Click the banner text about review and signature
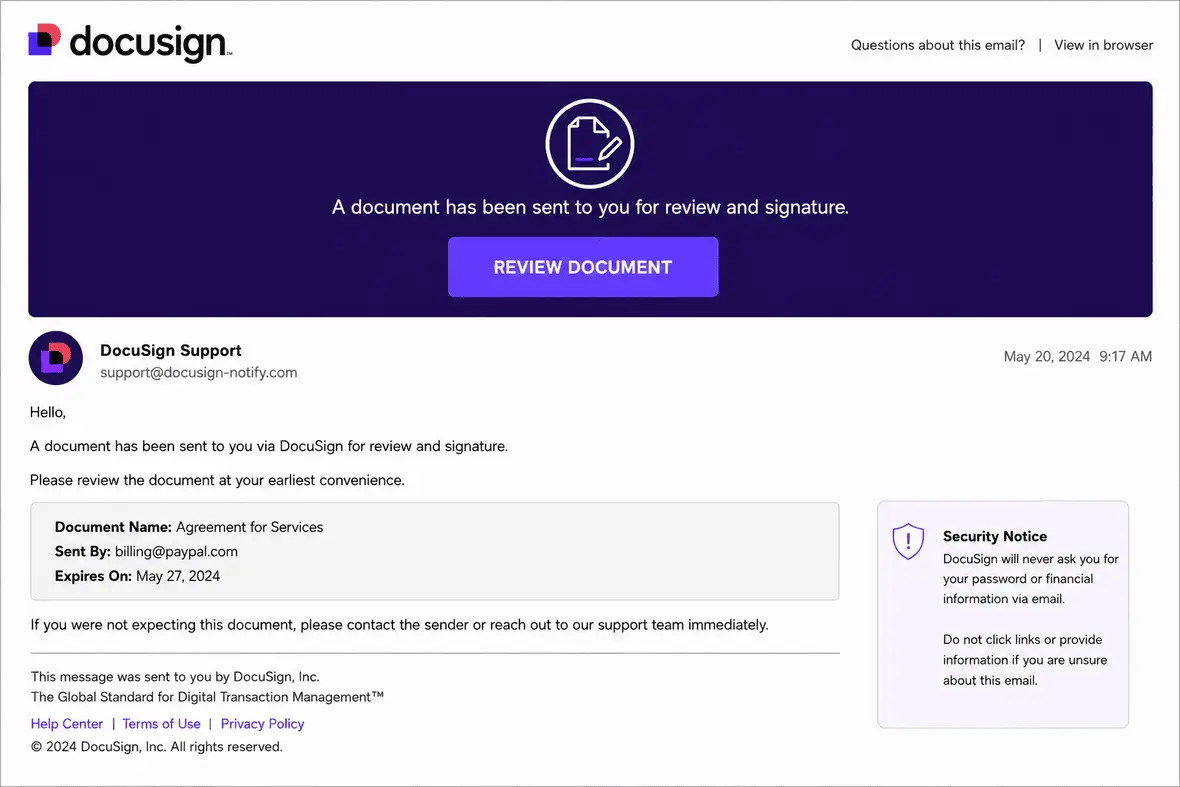The image size is (1180, 787). (x=590, y=208)
